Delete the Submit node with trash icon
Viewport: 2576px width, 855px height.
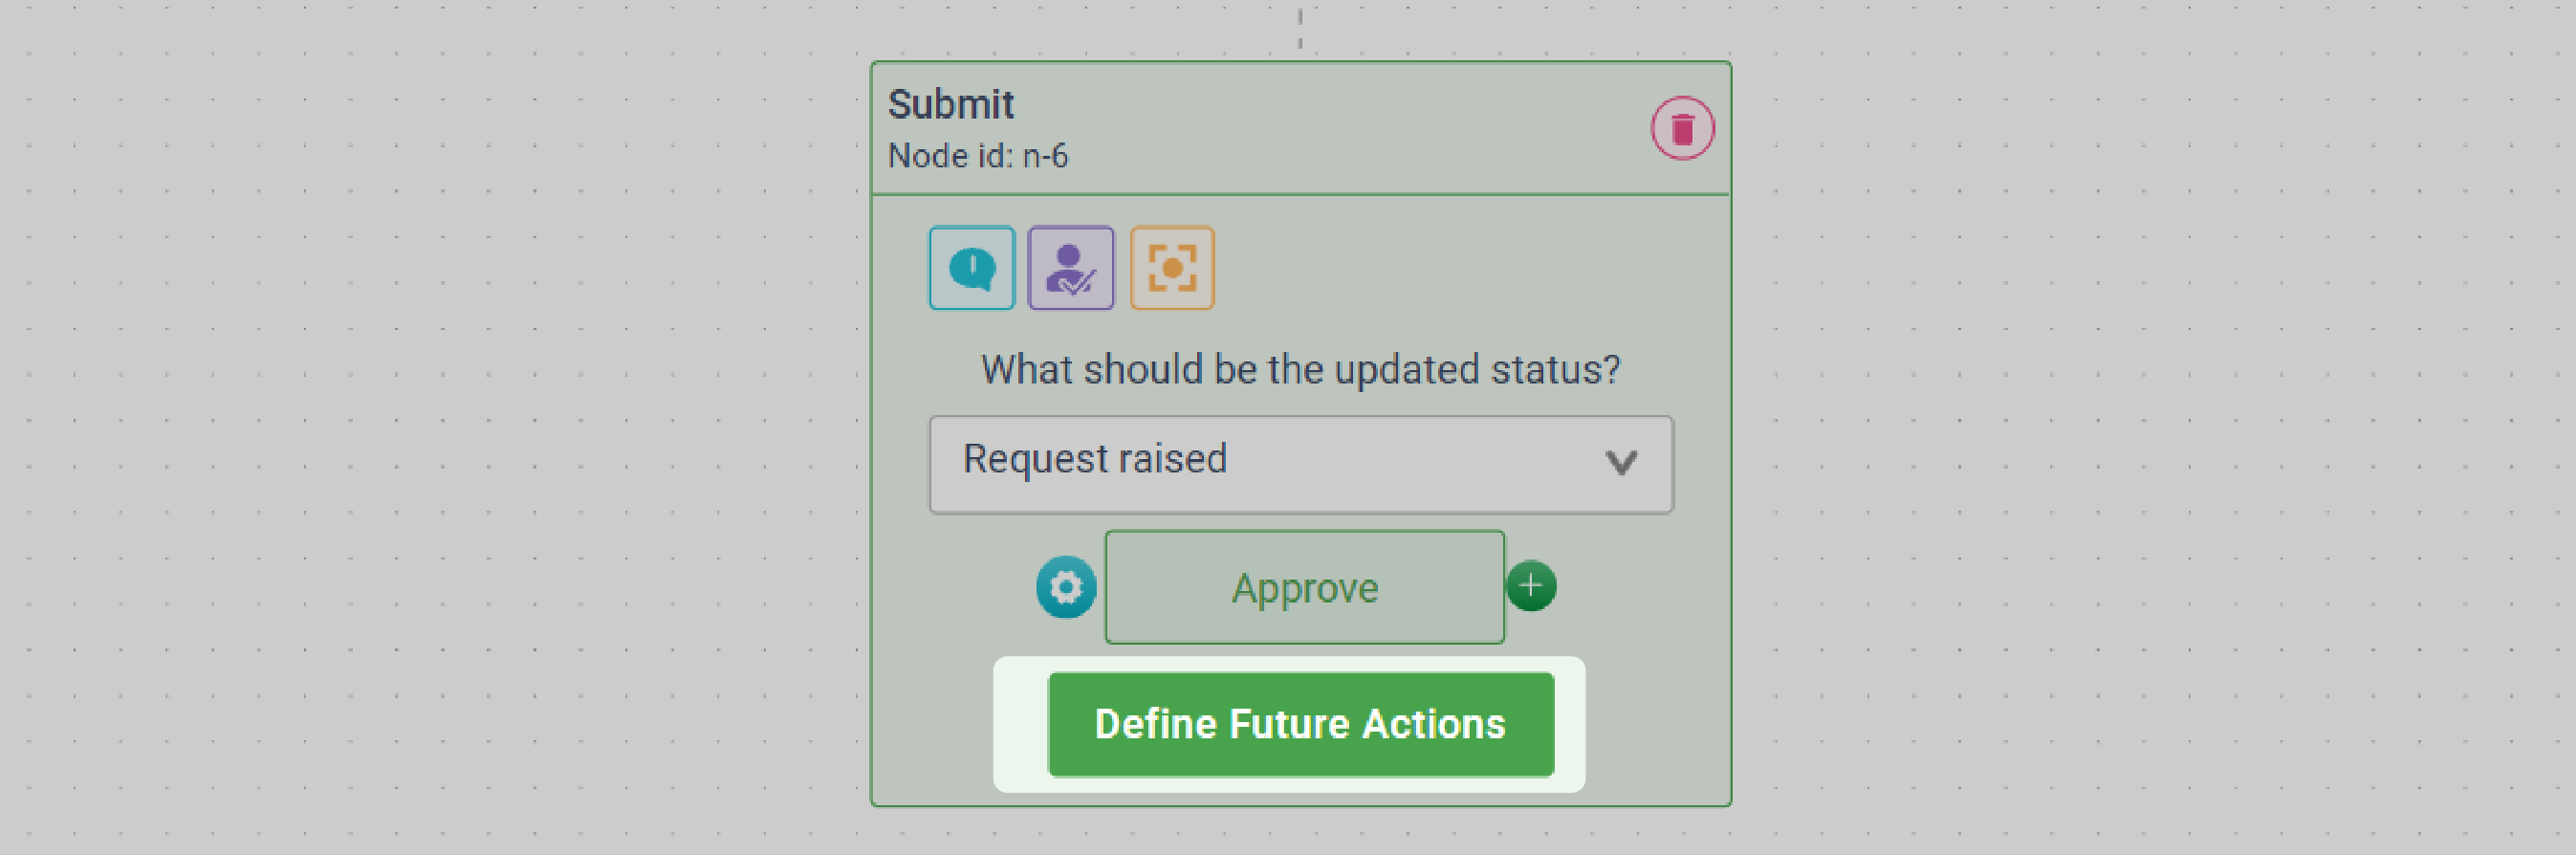coord(1681,128)
